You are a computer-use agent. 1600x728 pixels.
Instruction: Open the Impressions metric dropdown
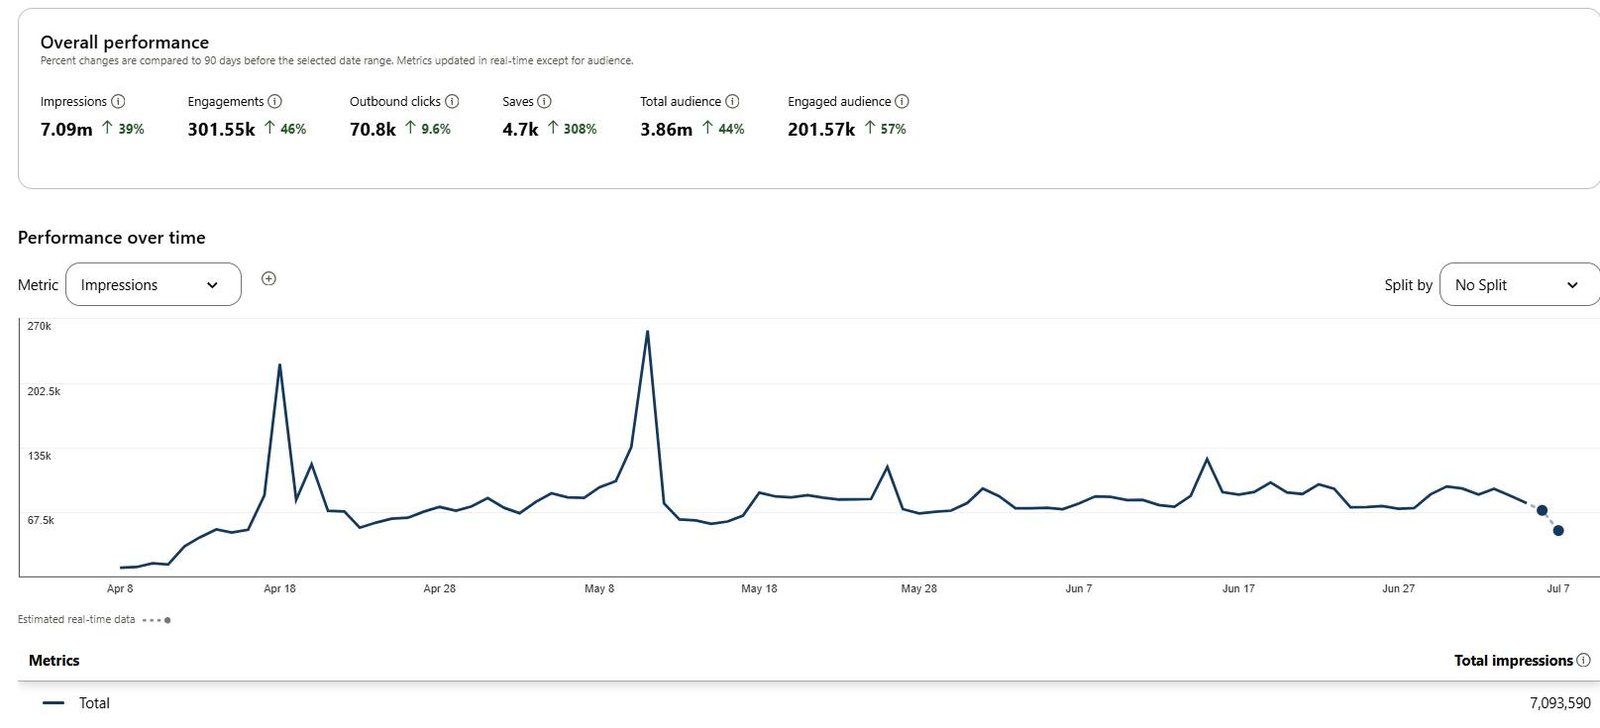pyautogui.click(x=153, y=285)
